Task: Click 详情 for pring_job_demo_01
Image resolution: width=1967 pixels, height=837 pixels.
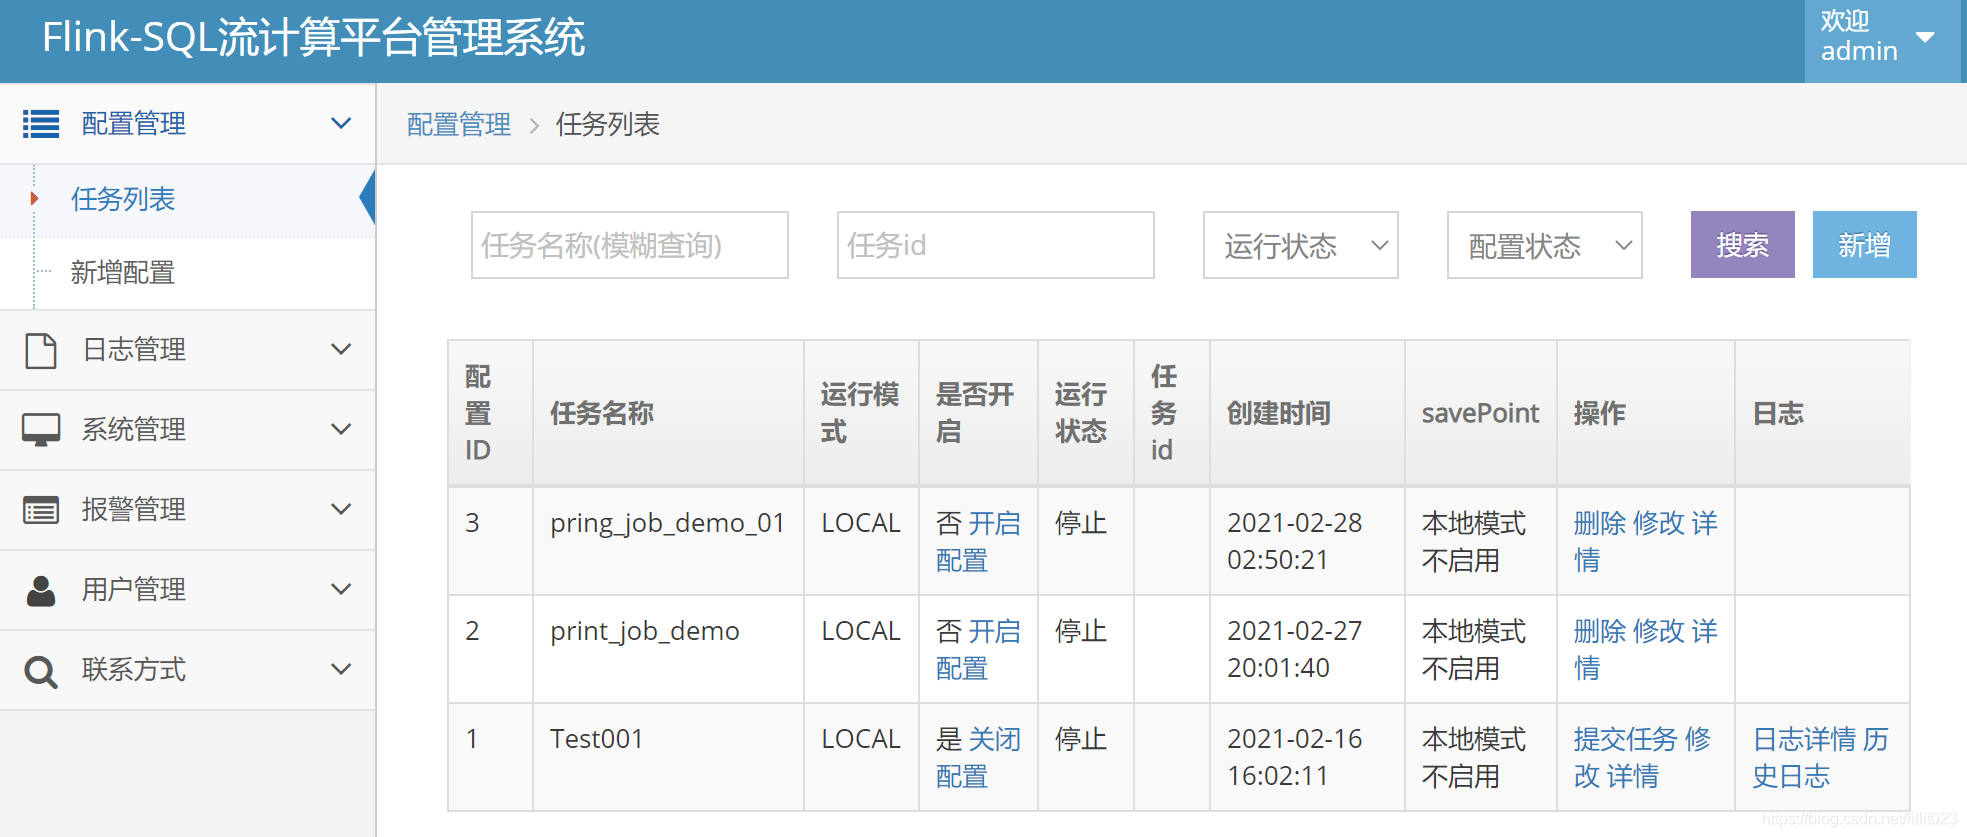Action: pos(1646,542)
